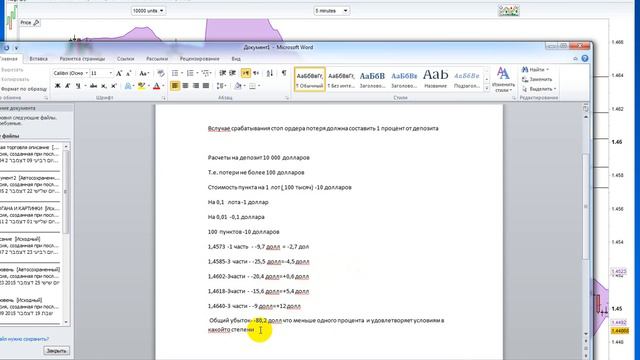Open Вид ribbon tab
Viewport: 640px width, 360px height.
point(236,59)
